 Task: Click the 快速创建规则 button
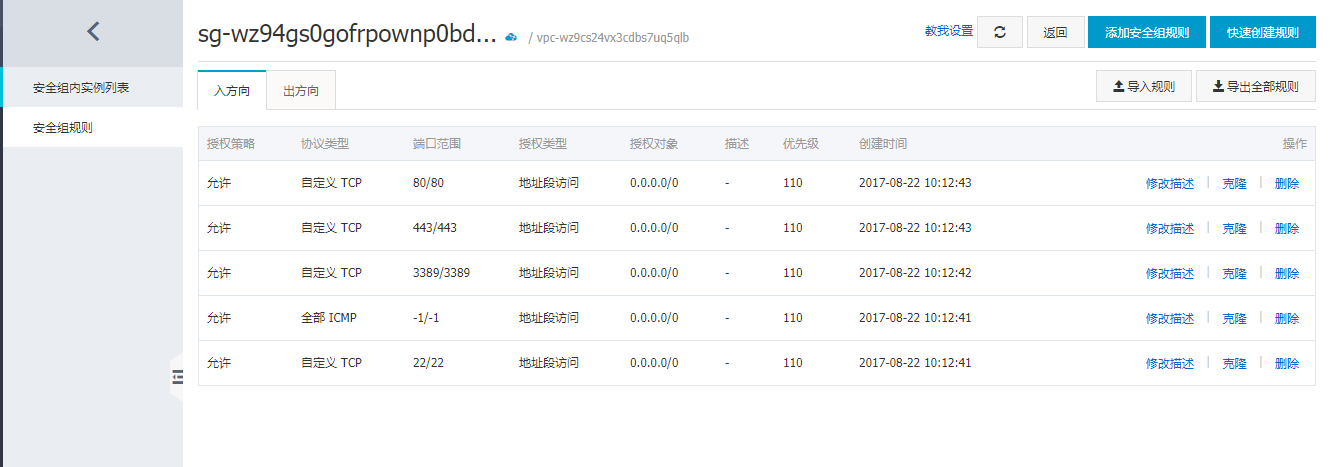coord(1263,32)
